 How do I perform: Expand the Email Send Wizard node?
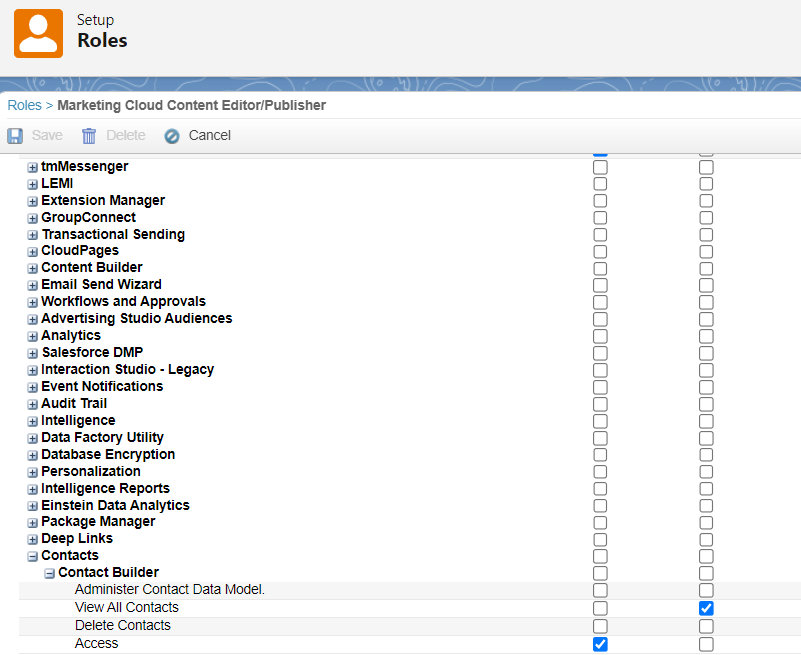click(33, 286)
